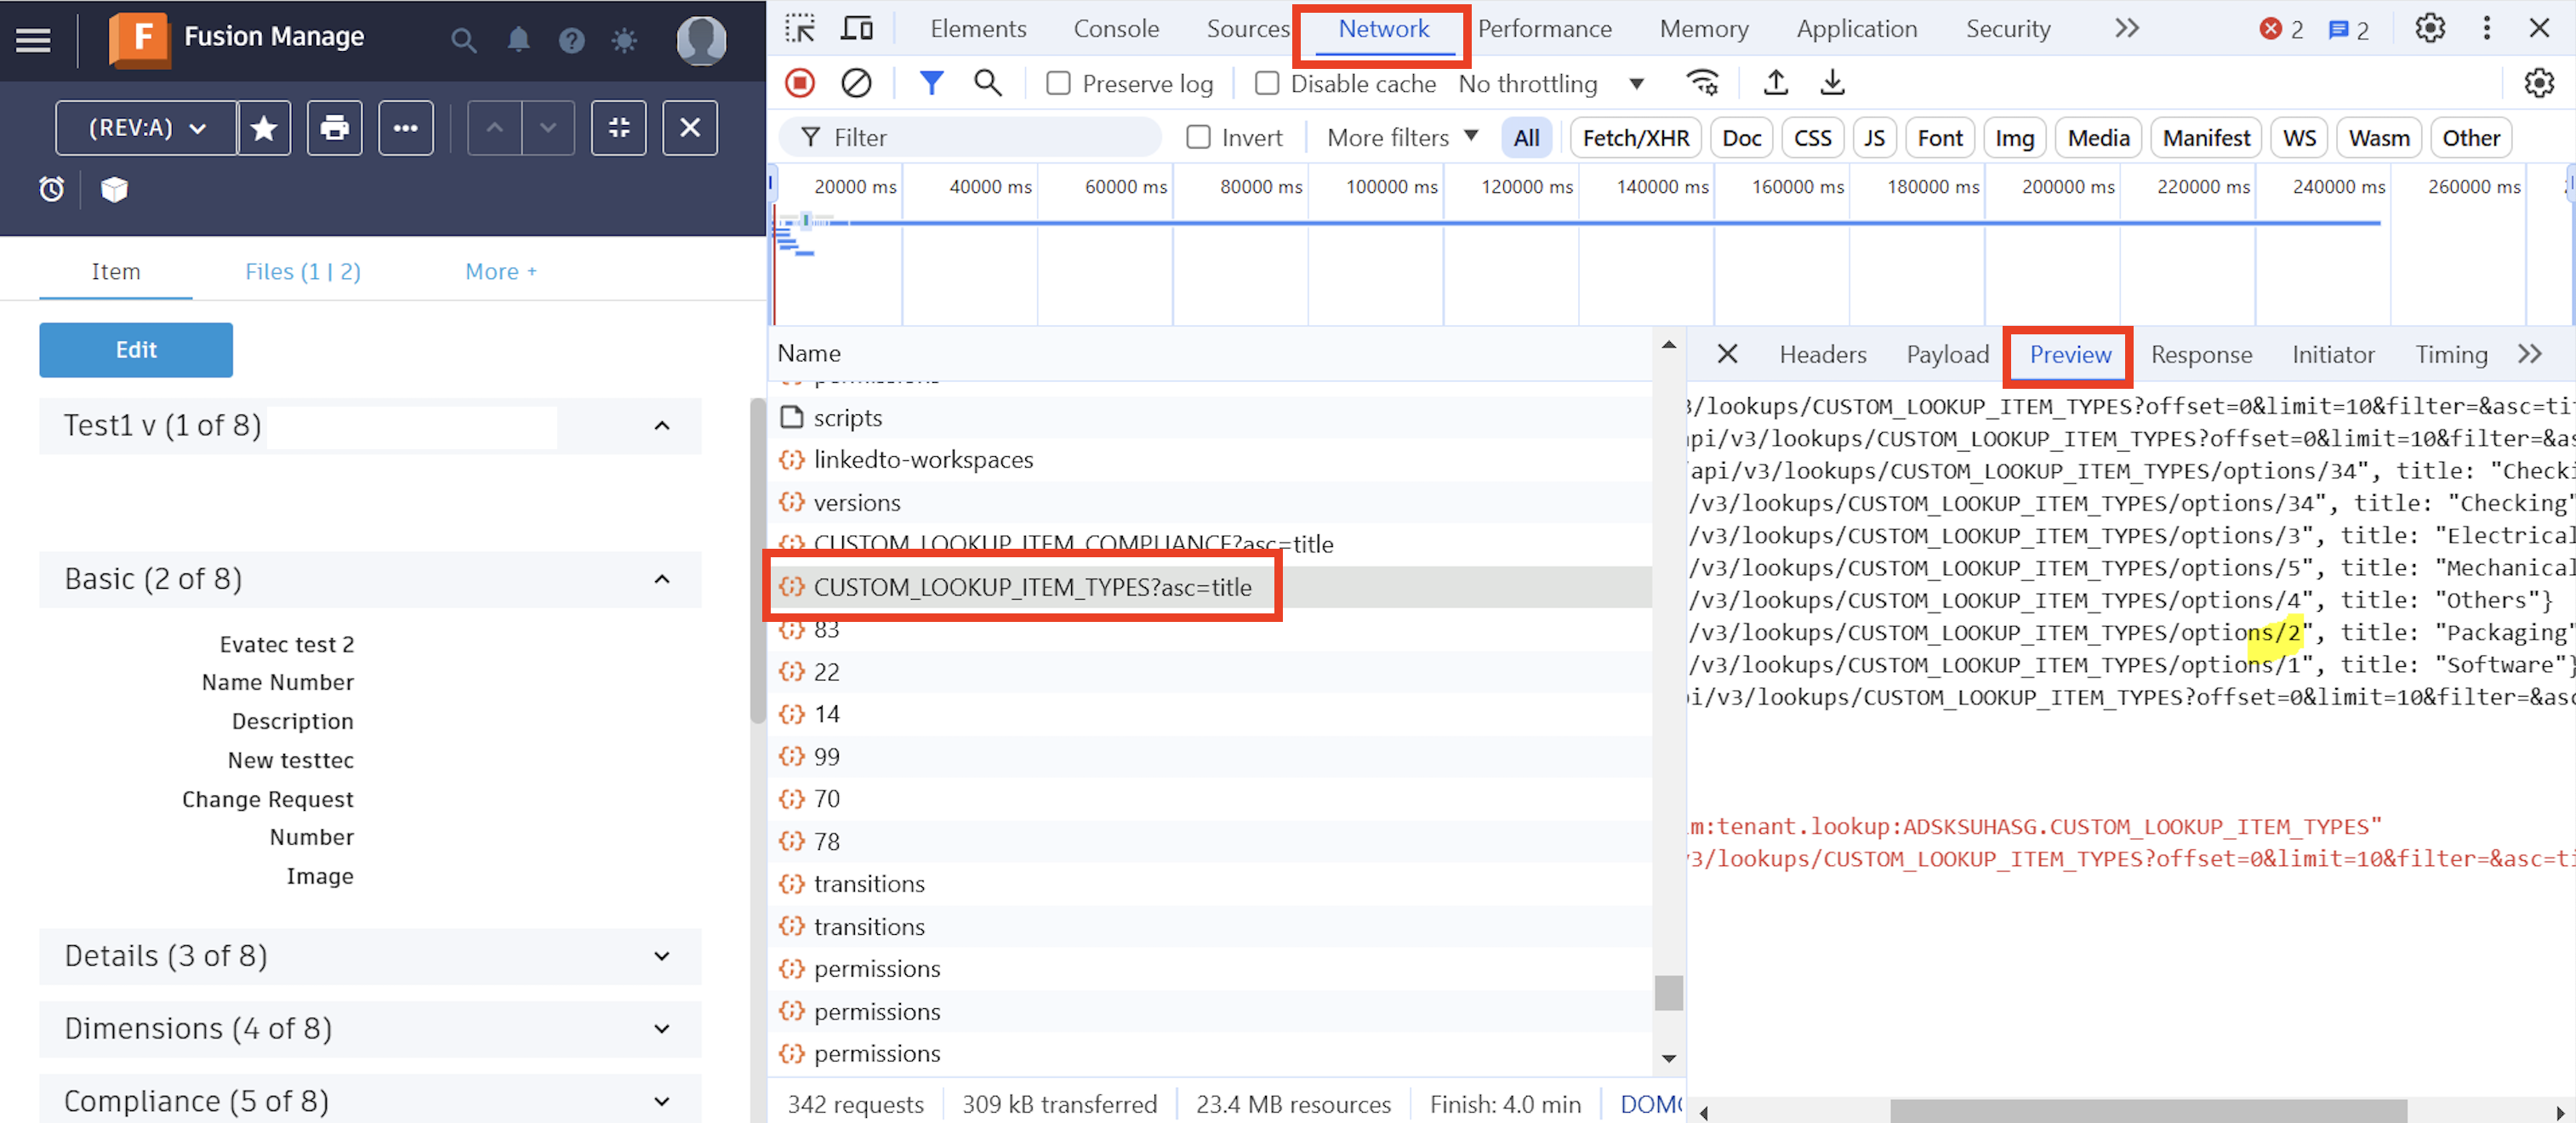The width and height of the screenshot is (2576, 1123).
Task: Clear the network log
Action: [x=856, y=83]
